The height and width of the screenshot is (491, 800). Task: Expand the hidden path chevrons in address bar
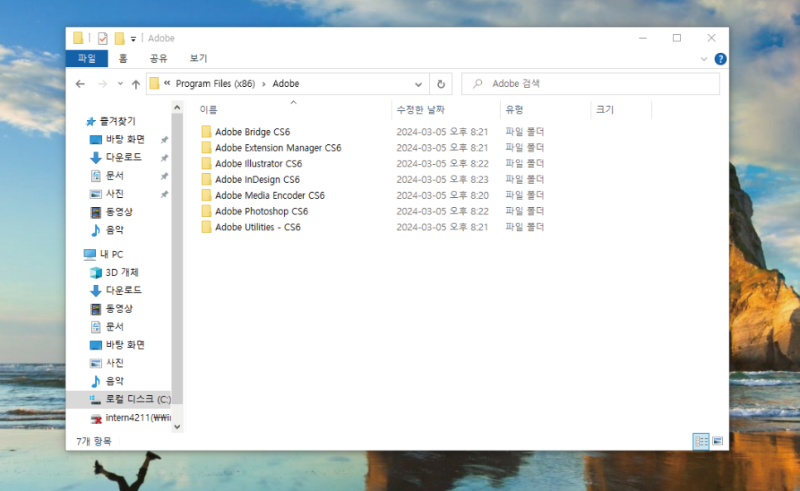(167, 83)
